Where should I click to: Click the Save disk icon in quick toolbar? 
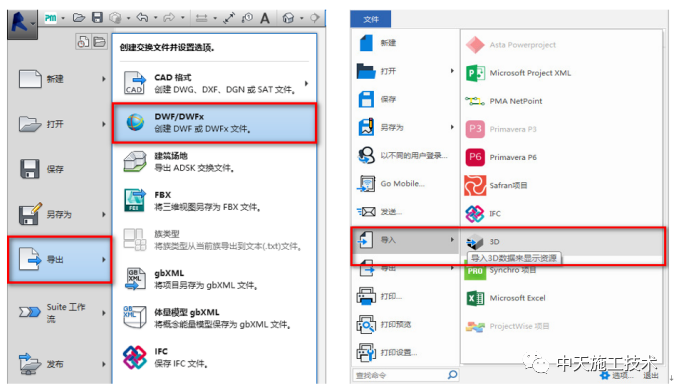tap(98, 18)
